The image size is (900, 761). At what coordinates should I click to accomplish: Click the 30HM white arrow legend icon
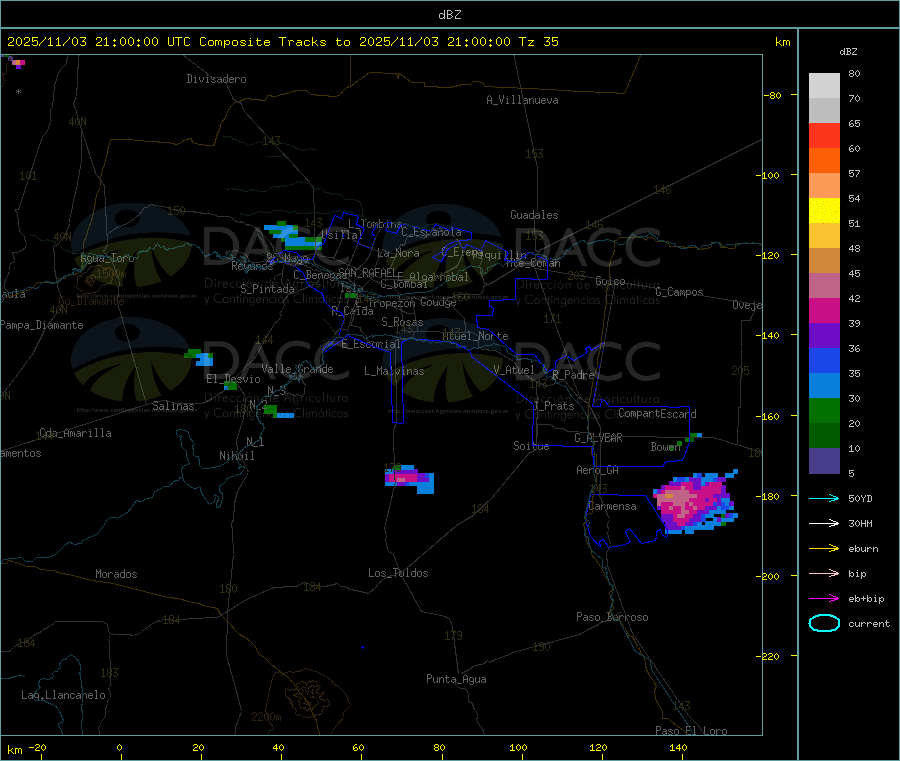point(824,523)
